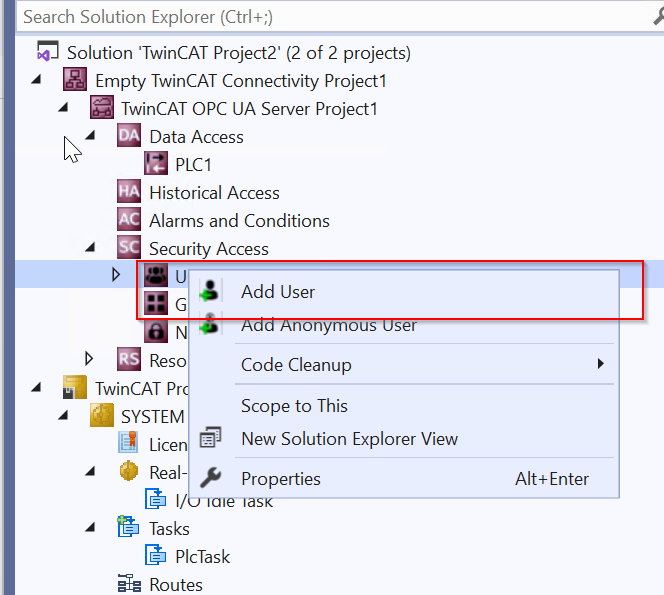
Task: Click the padlock node icon
Action: (x=156, y=331)
